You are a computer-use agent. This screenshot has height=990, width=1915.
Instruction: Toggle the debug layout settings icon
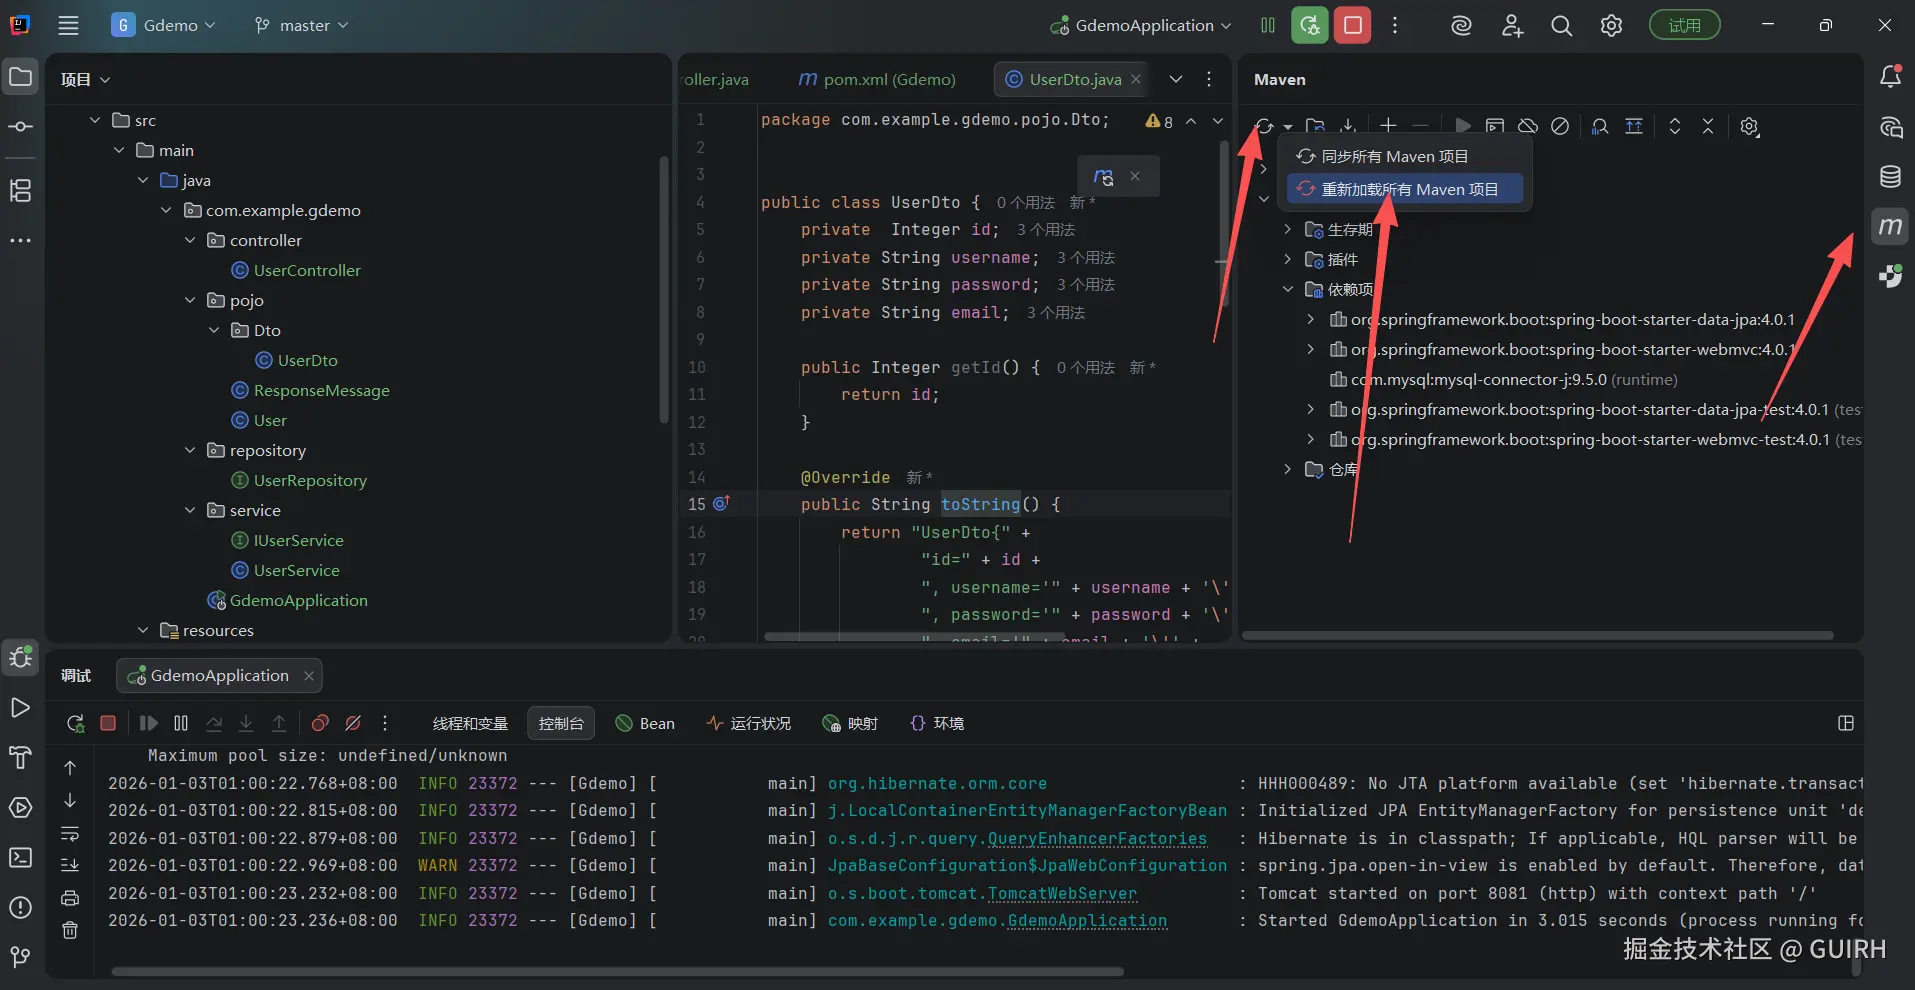pyautogui.click(x=1846, y=723)
